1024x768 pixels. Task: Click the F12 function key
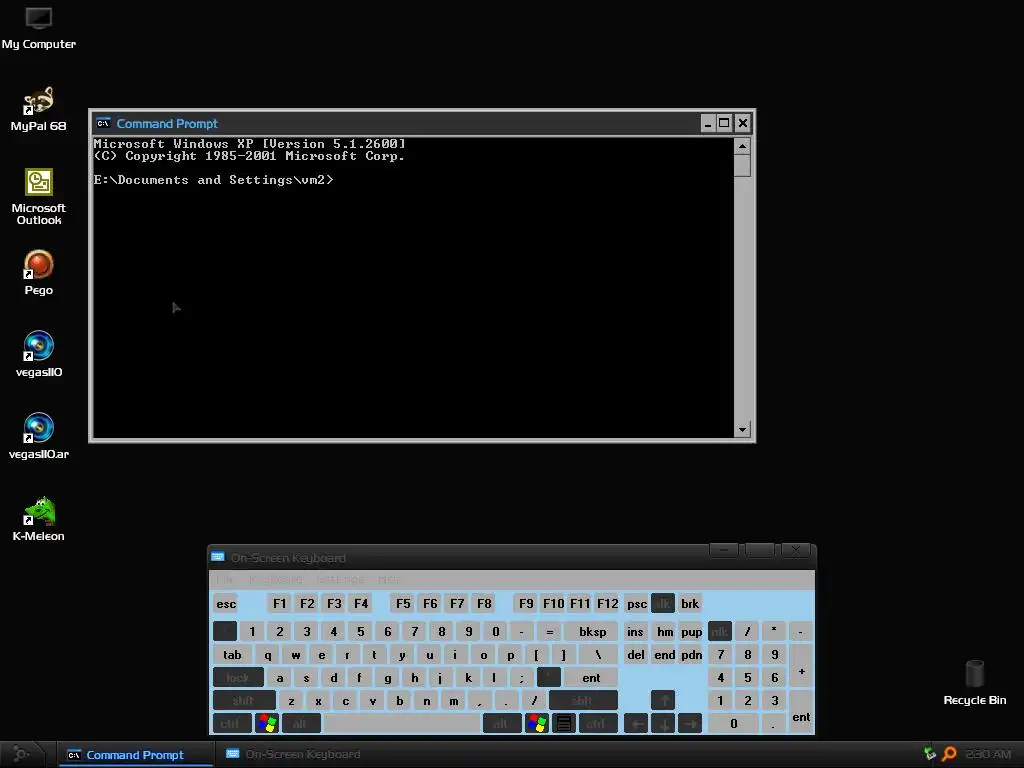(607, 603)
